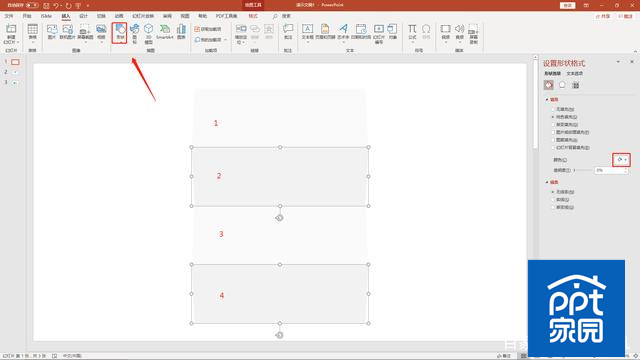Collapse the Fill section in format pane
The height and width of the screenshot is (360, 640).
coord(551,100)
